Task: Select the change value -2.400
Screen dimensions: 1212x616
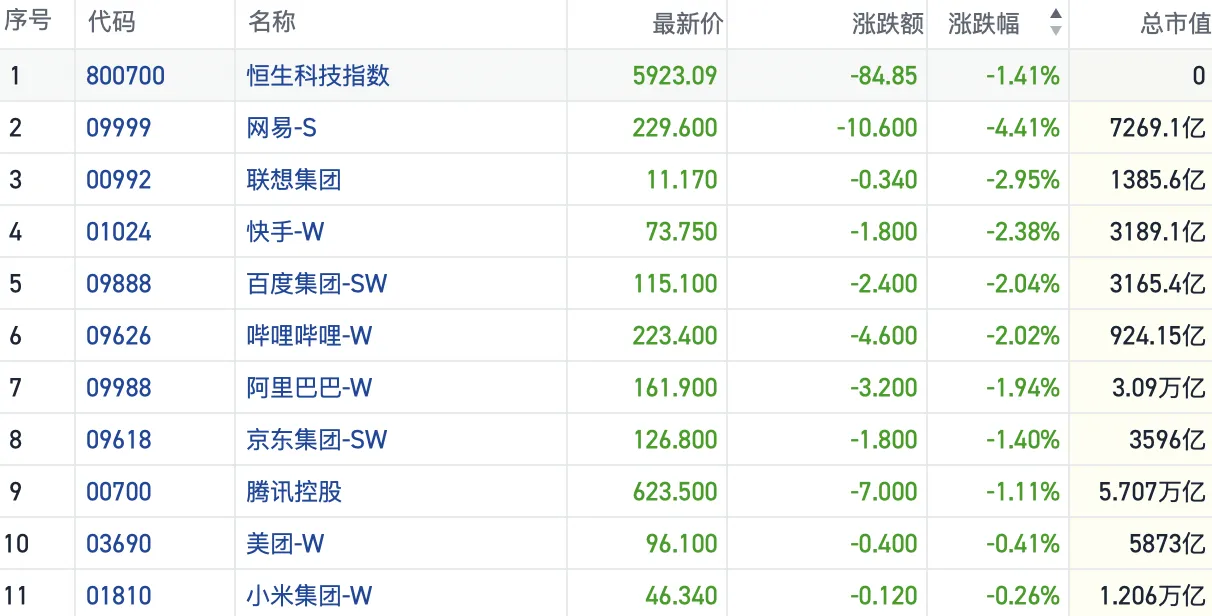Action: pyautogui.click(x=886, y=284)
